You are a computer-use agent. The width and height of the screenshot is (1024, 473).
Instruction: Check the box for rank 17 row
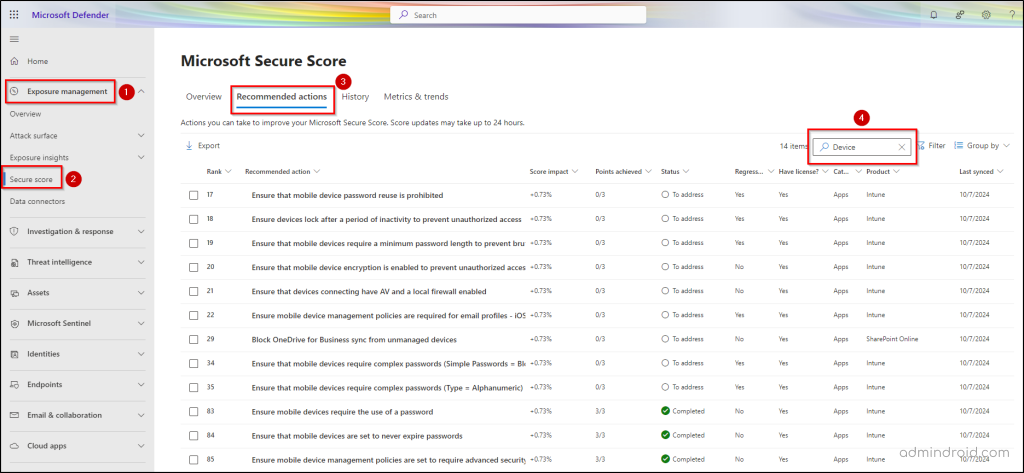[194, 194]
